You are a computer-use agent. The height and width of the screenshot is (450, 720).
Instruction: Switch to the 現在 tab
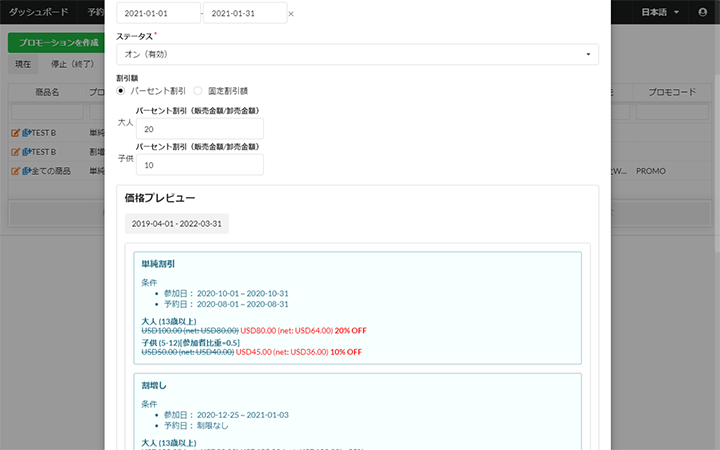(x=23, y=64)
